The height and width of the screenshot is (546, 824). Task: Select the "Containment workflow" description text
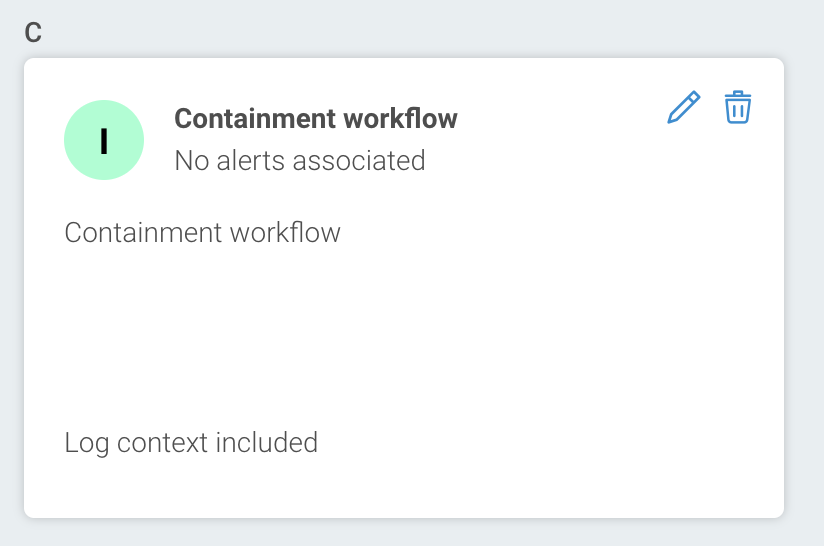(x=202, y=233)
